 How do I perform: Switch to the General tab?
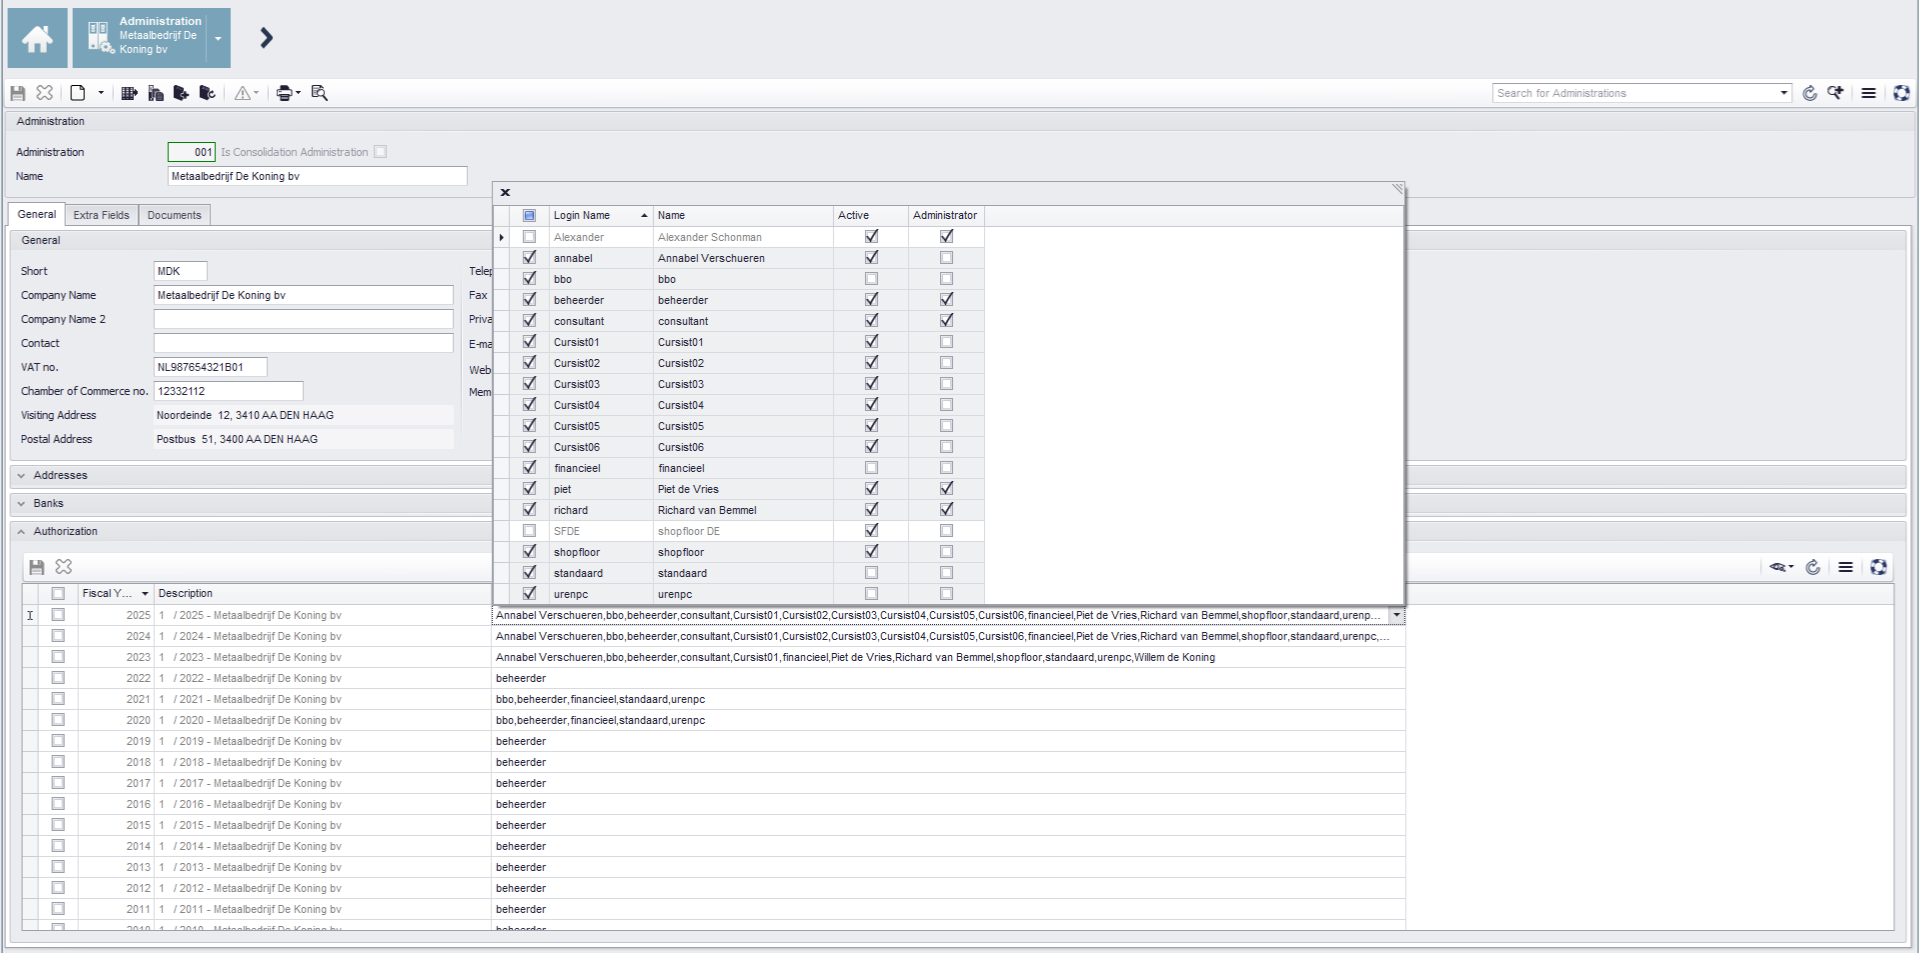(37, 214)
